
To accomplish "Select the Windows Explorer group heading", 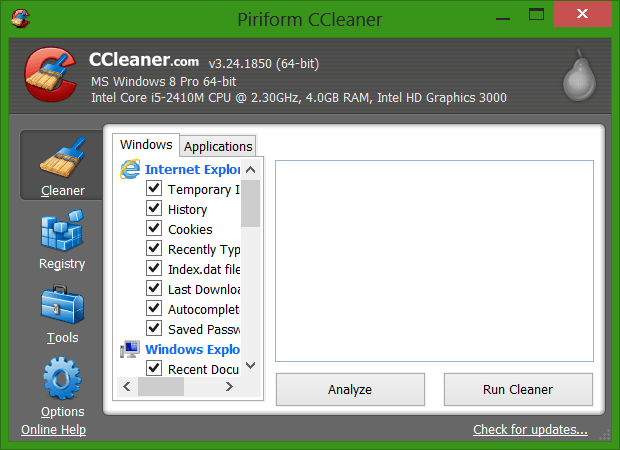I will pyautogui.click(x=192, y=350).
